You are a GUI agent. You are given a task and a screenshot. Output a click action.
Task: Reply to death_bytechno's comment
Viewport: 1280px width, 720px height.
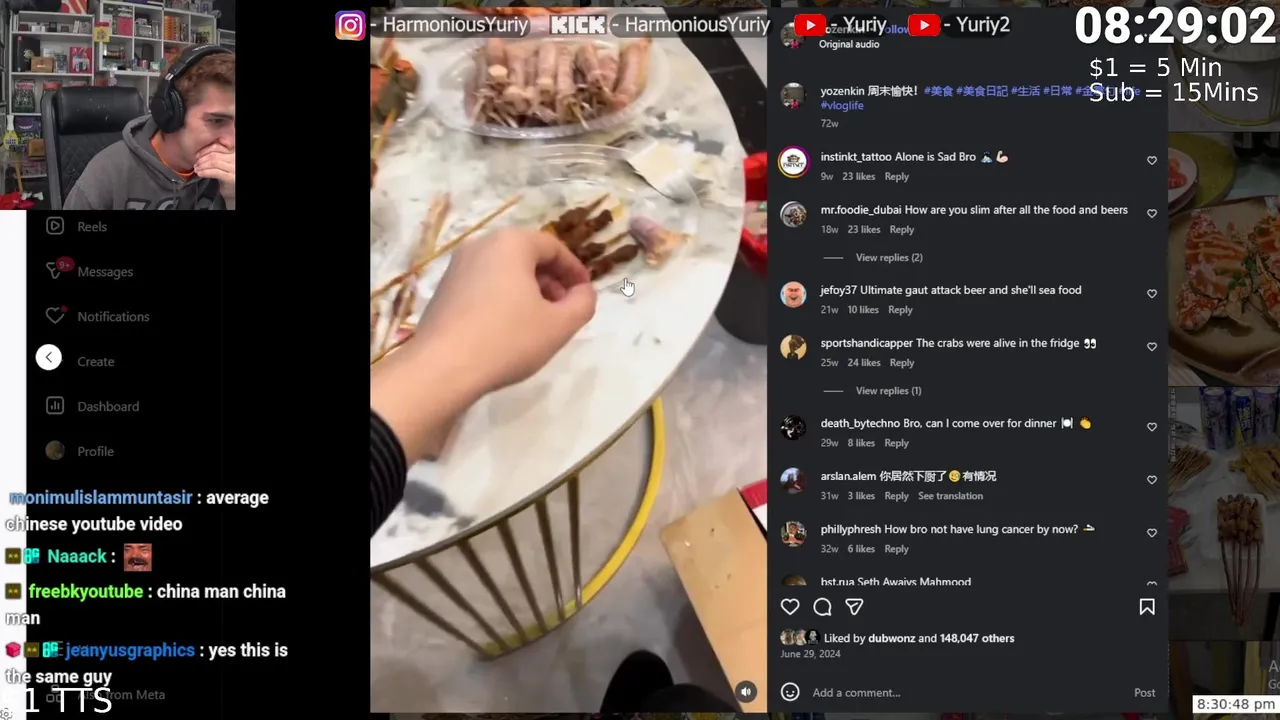point(896,443)
